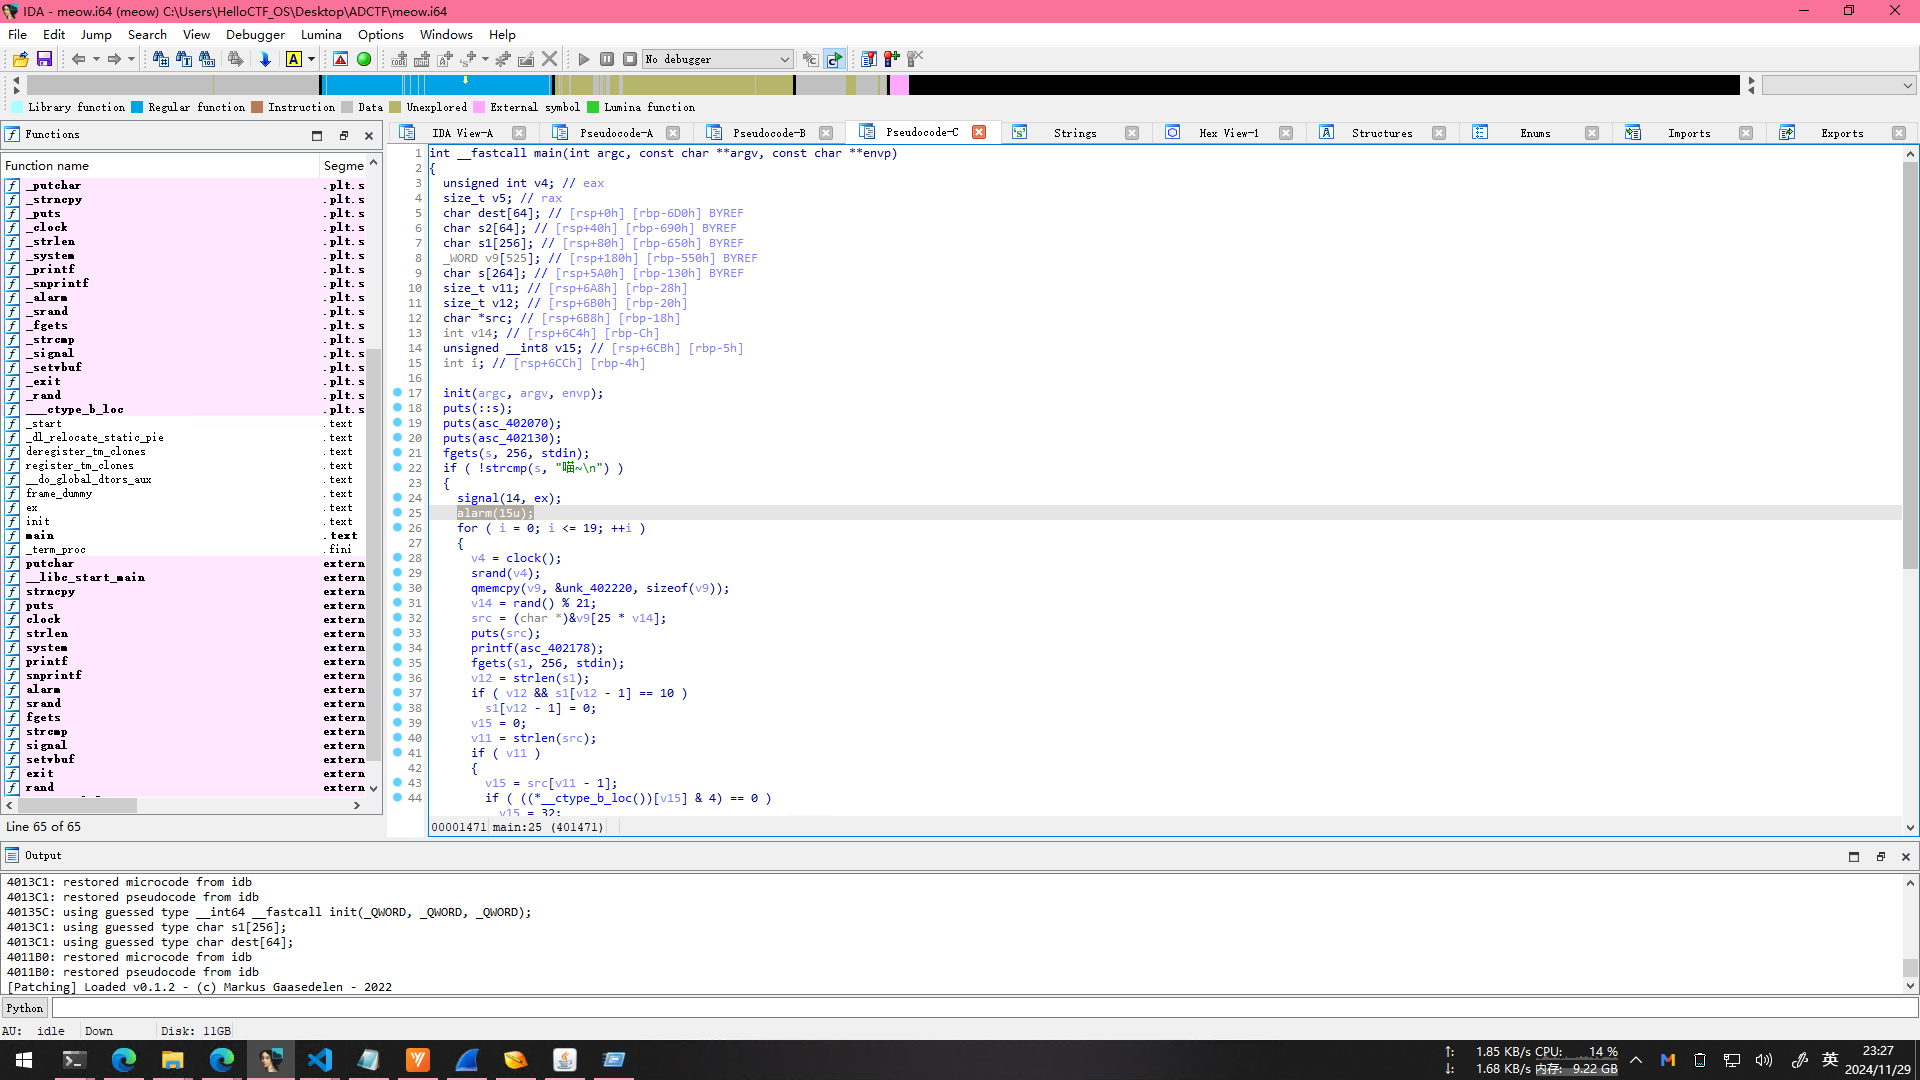The width and height of the screenshot is (1920, 1080).
Task: Click the Python console button
Action: point(25,1008)
